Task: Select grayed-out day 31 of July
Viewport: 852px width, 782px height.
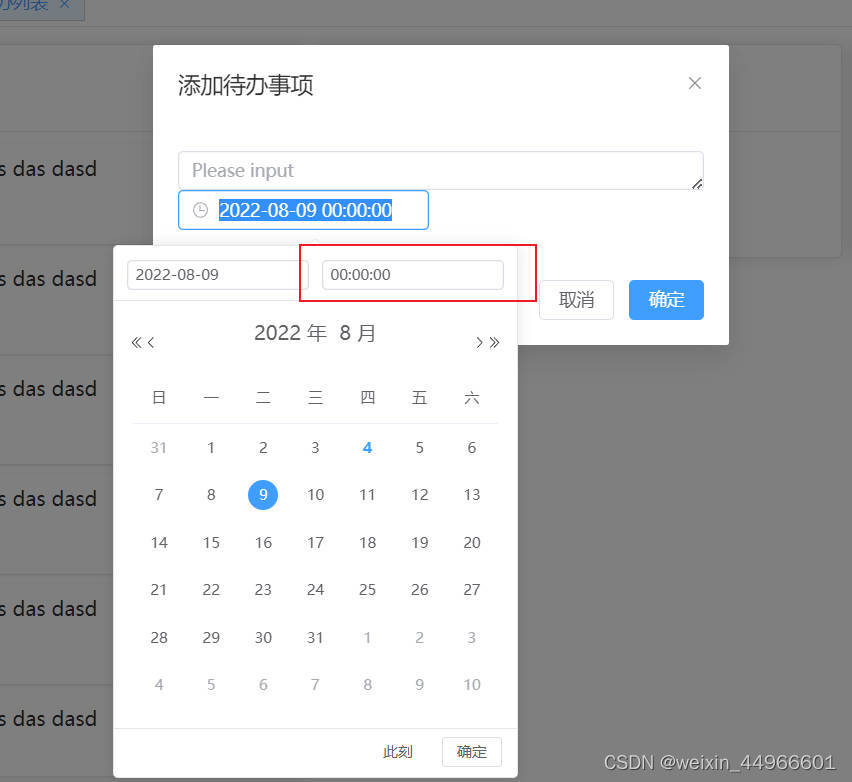Action: [159, 447]
